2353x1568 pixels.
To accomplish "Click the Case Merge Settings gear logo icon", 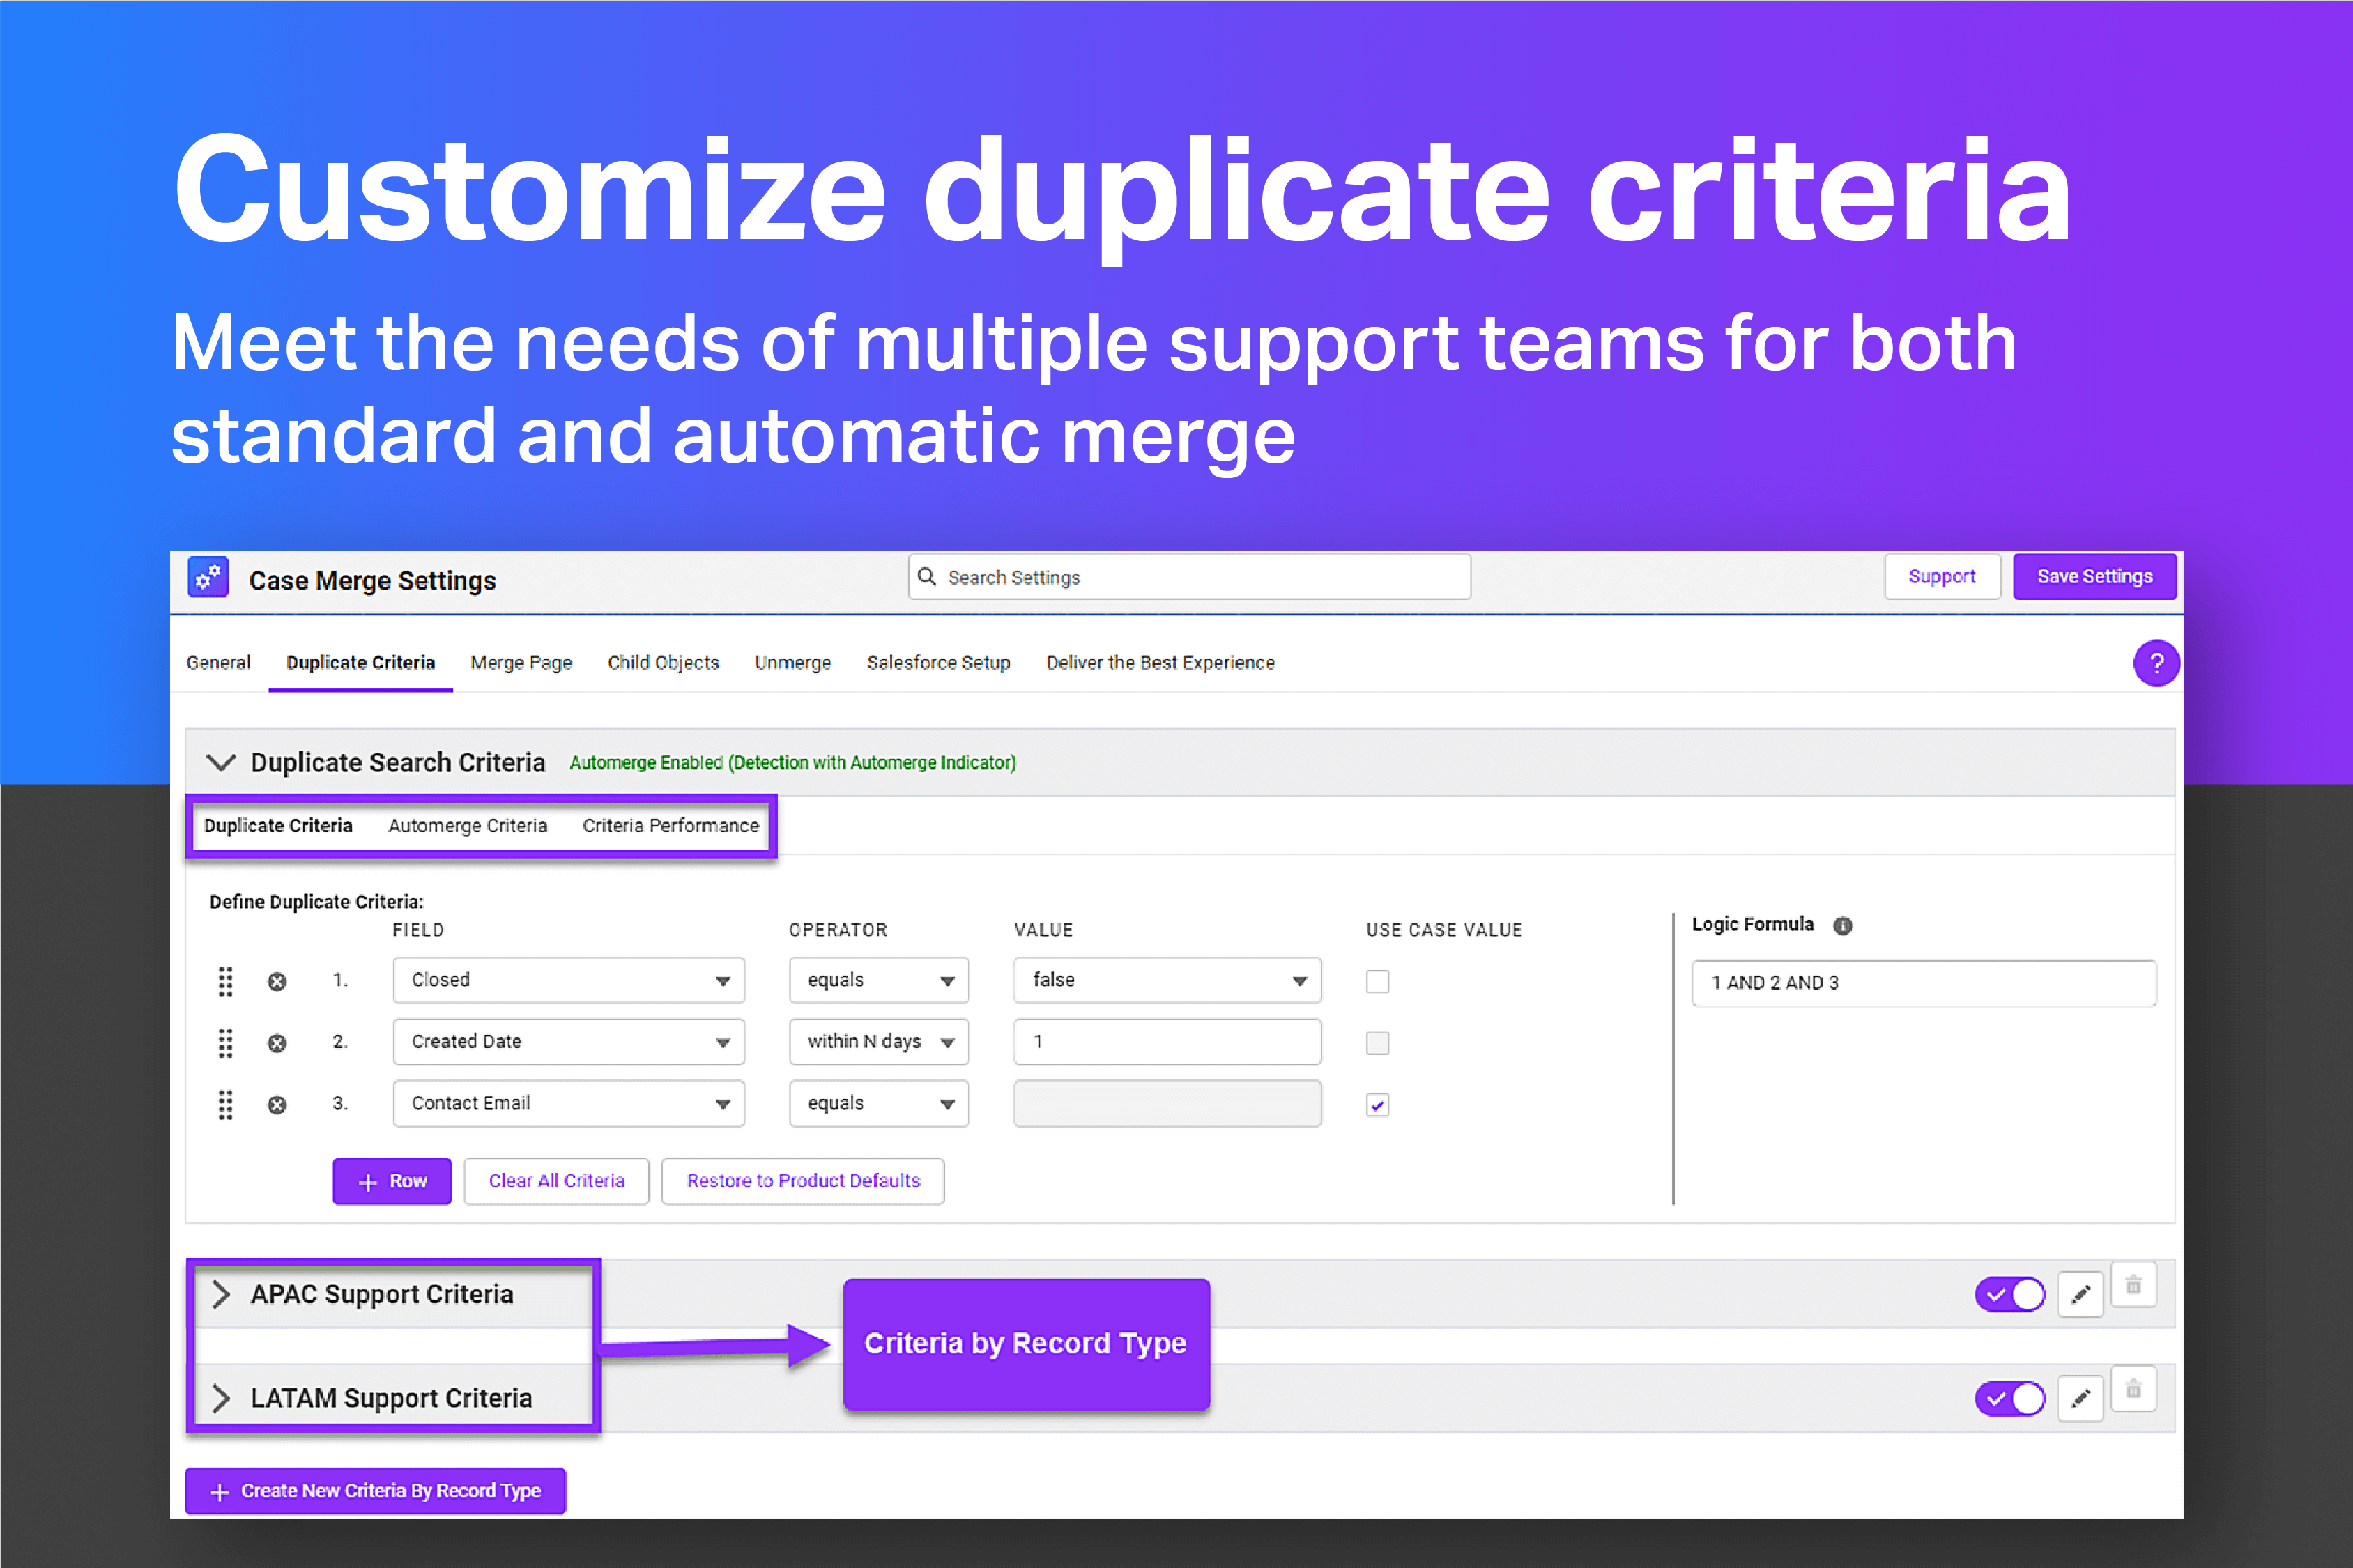I will [x=207, y=577].
